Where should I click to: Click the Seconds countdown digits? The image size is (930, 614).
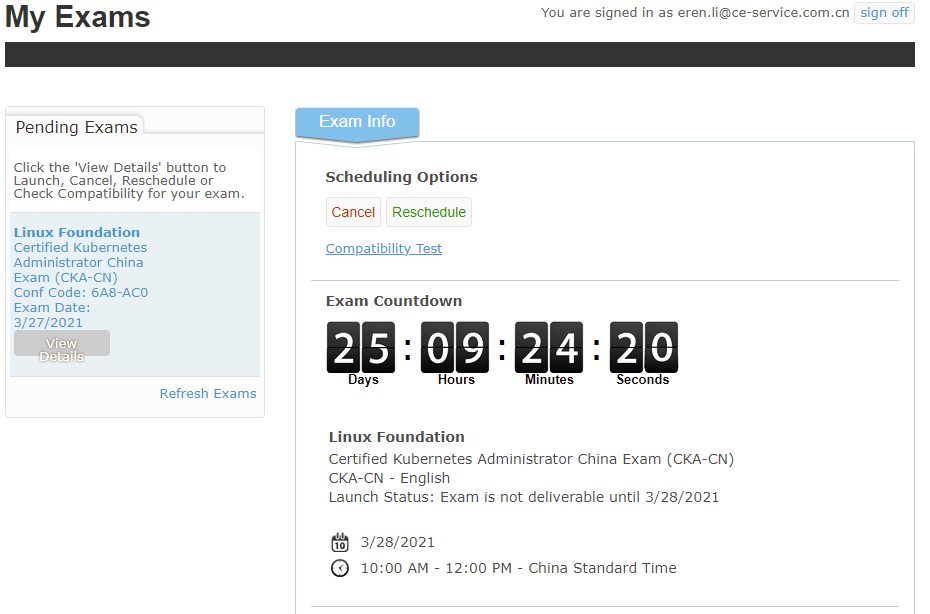(x=644, y=348)
